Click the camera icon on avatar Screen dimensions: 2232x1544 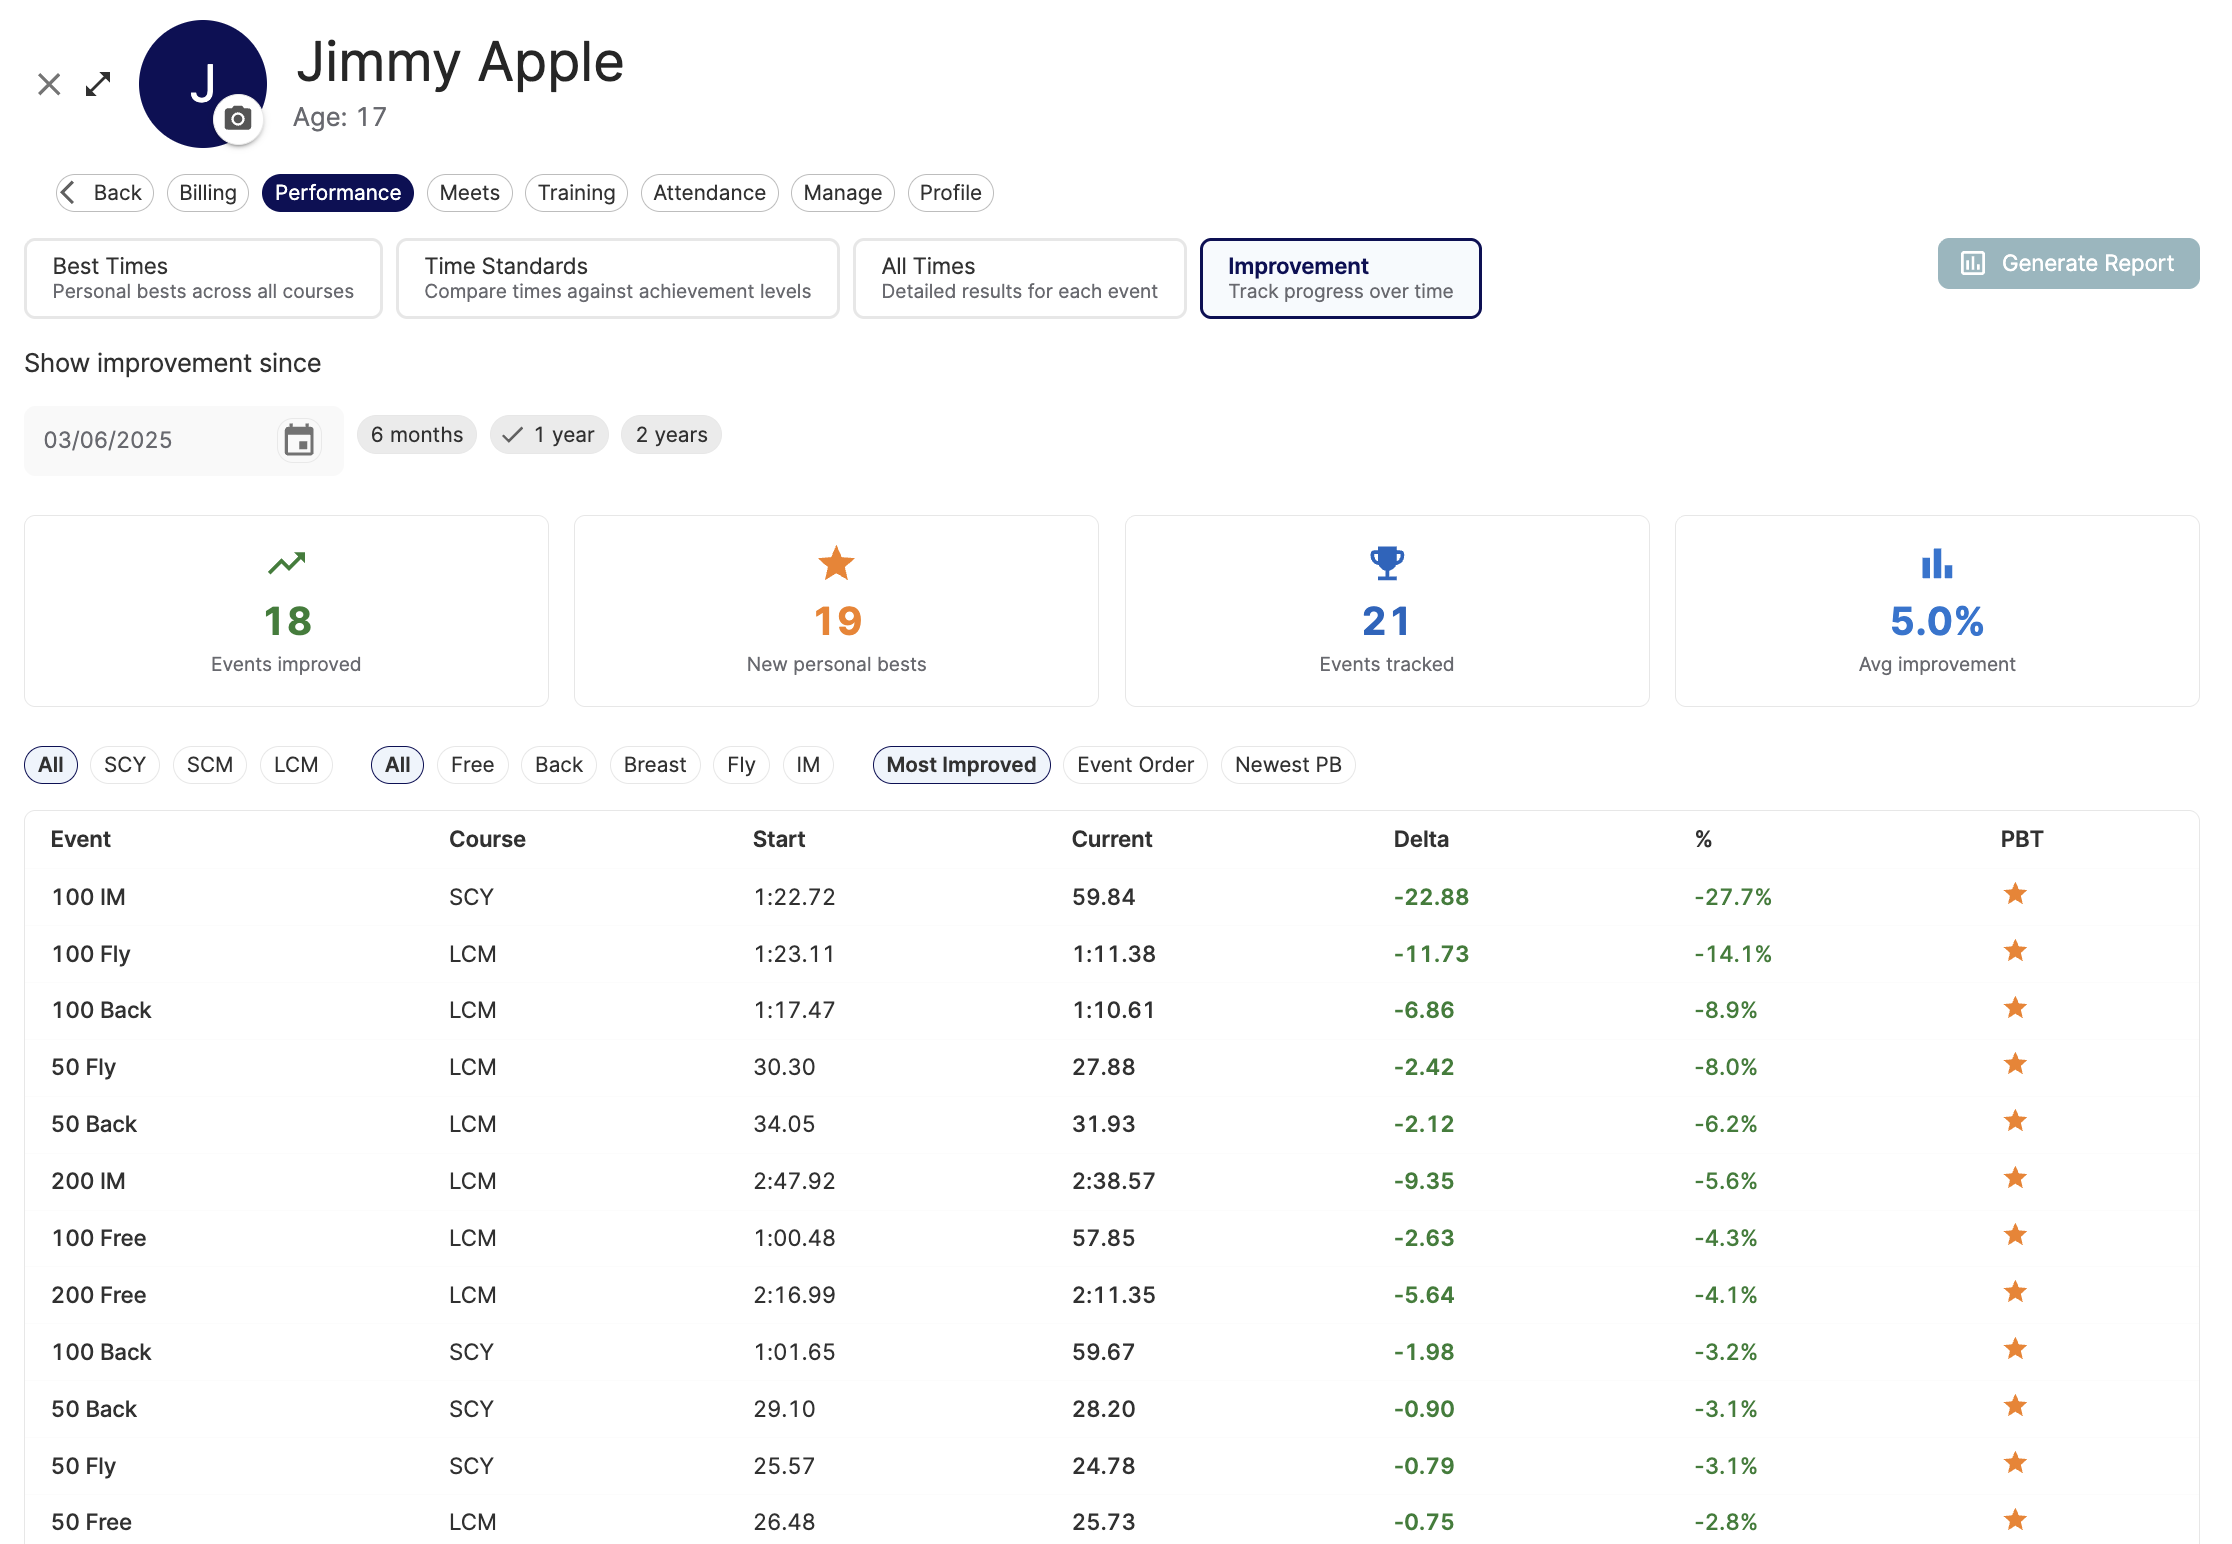point(238,119)
